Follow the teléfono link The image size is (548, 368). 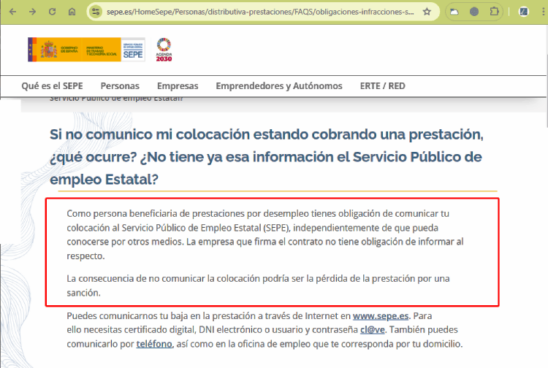coord(154,344)
